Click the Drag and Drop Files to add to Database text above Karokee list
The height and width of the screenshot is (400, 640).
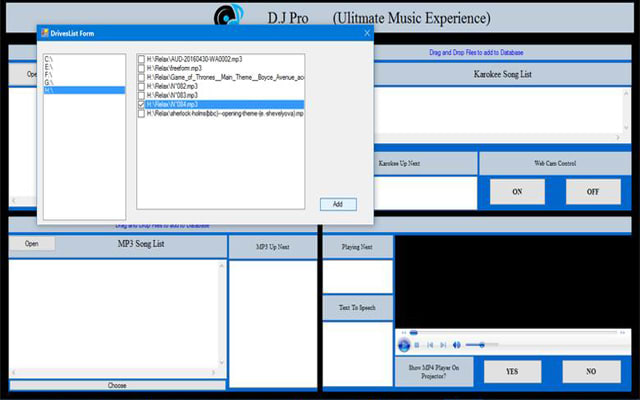(x=476, y=53)
